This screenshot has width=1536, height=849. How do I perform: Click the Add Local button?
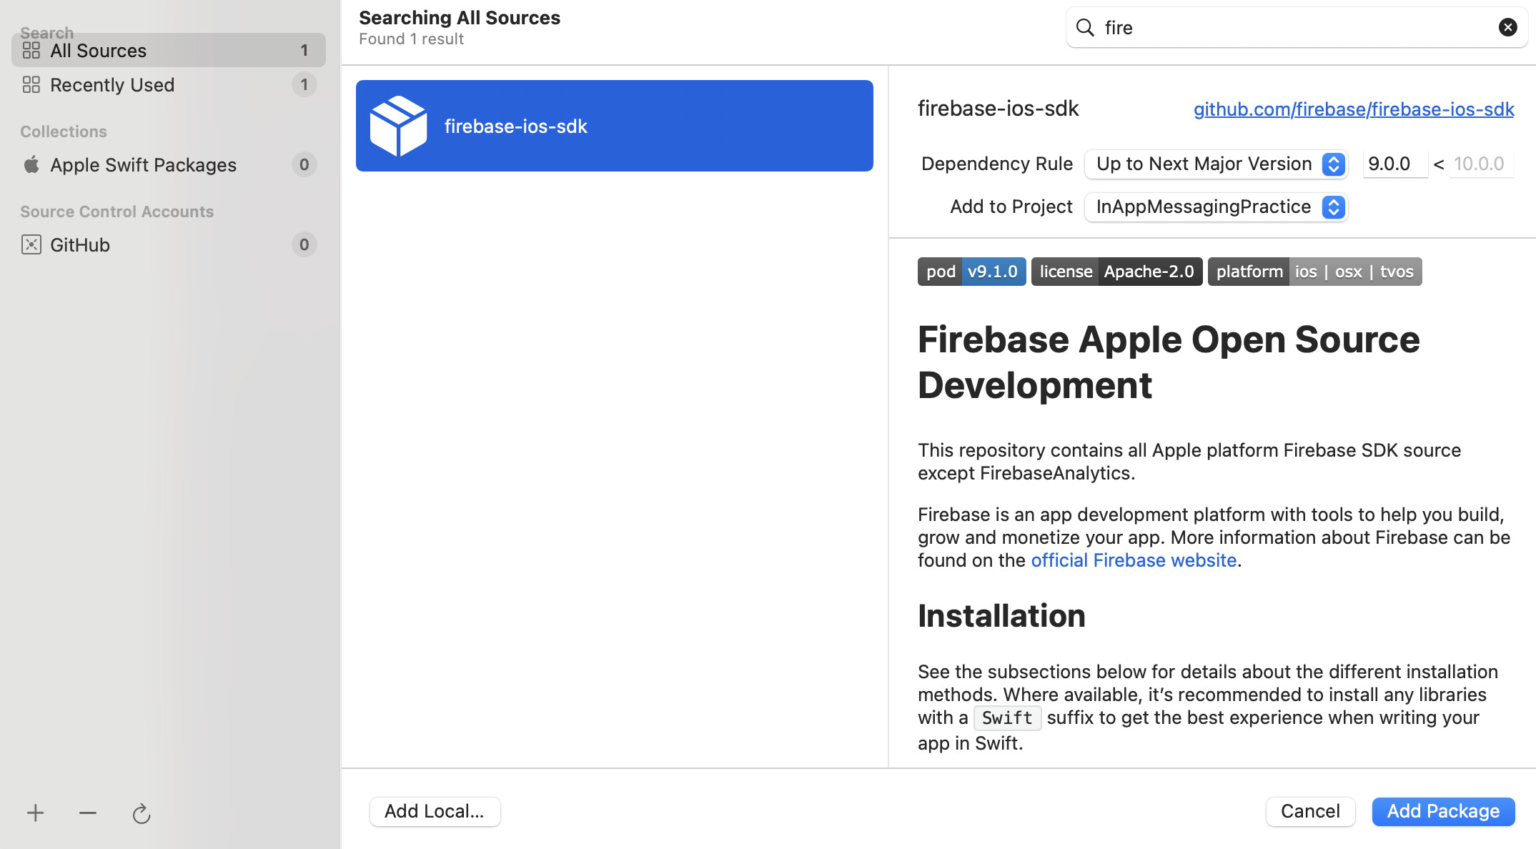tap(435, 811)
